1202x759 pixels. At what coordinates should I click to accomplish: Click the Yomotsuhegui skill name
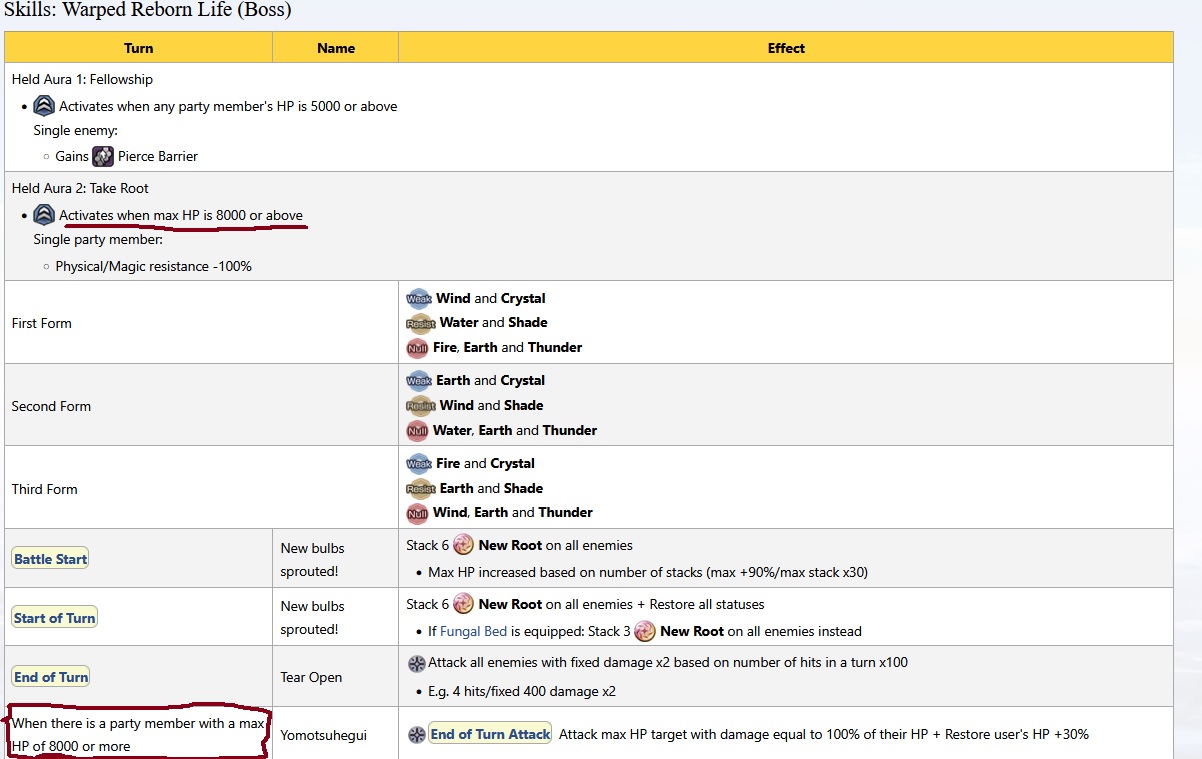[x=323, y=735]
